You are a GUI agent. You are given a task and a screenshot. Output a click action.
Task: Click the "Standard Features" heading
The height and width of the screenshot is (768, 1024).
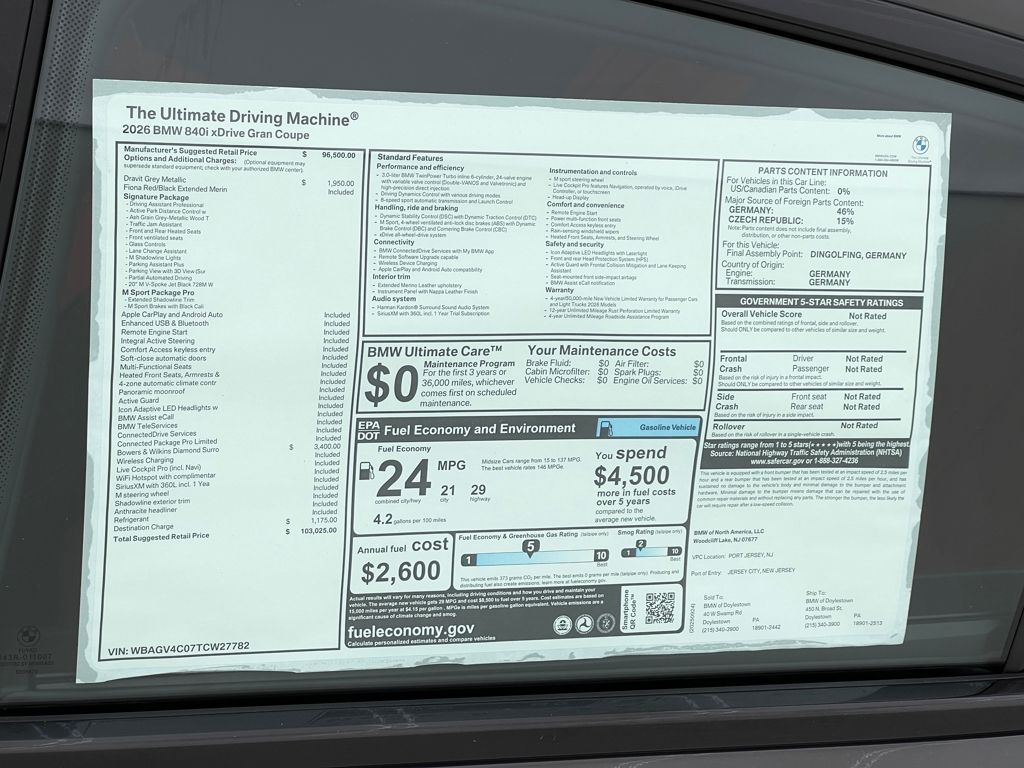coord(410,157)
